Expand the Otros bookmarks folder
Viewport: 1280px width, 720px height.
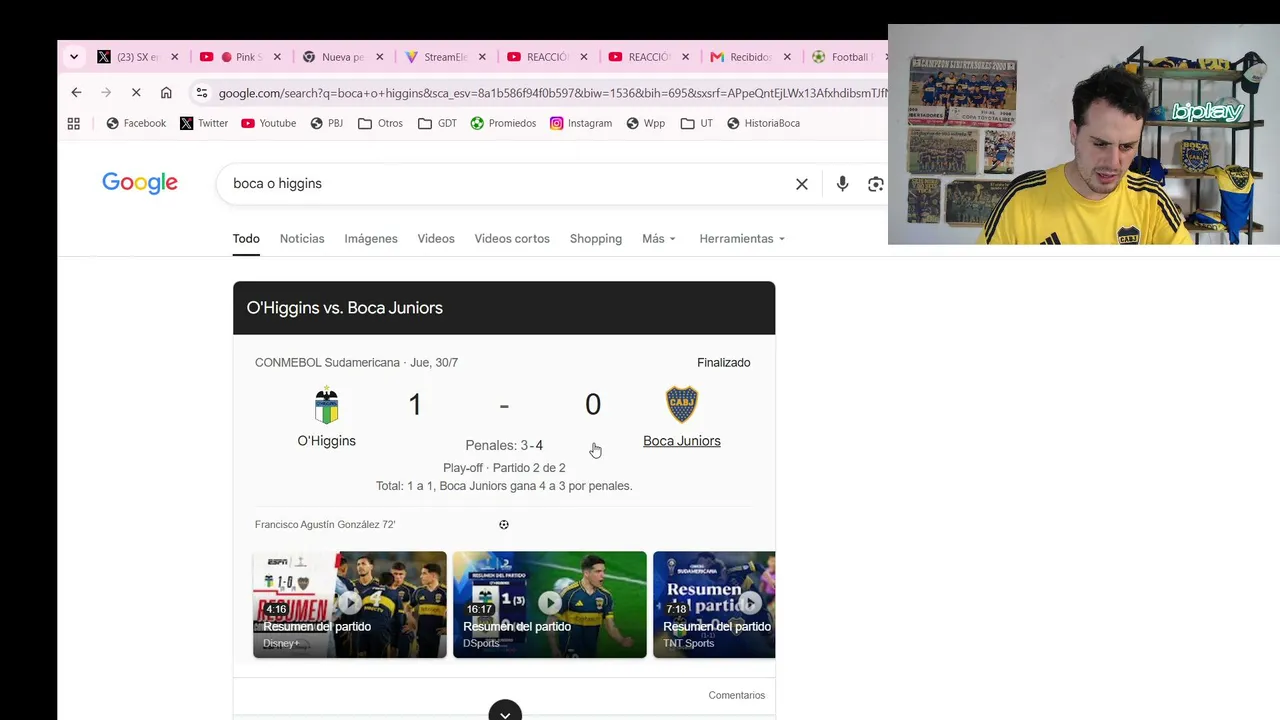click(380, 123)
